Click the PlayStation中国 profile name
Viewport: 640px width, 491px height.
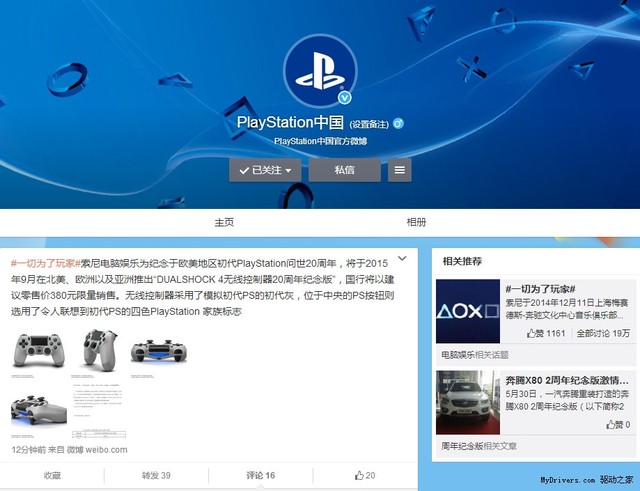tap(290, 122)
